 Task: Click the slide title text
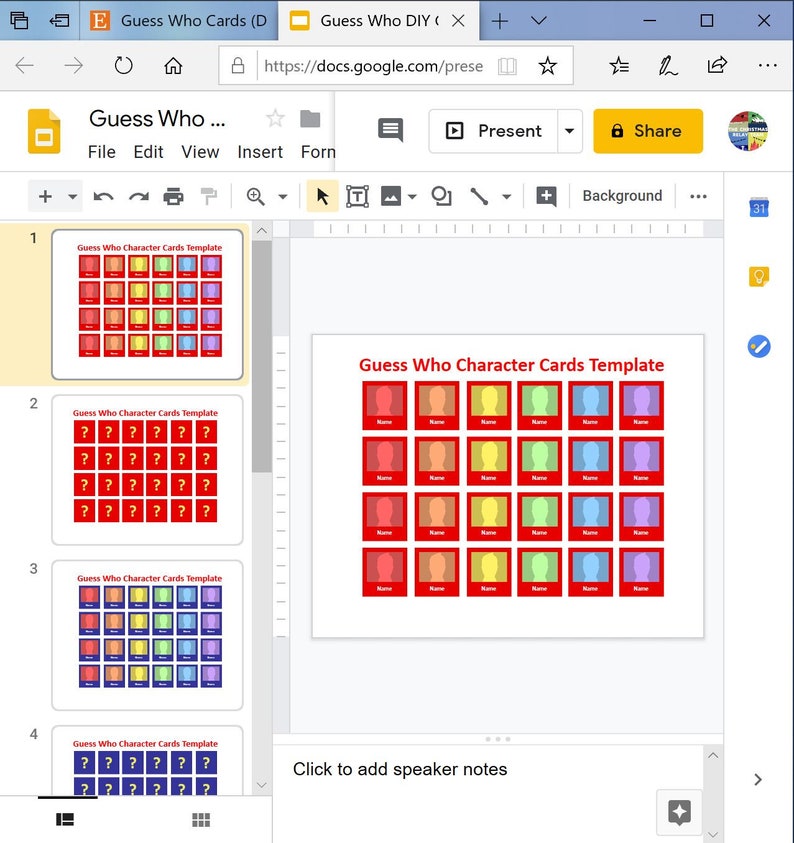pos(511,365)
